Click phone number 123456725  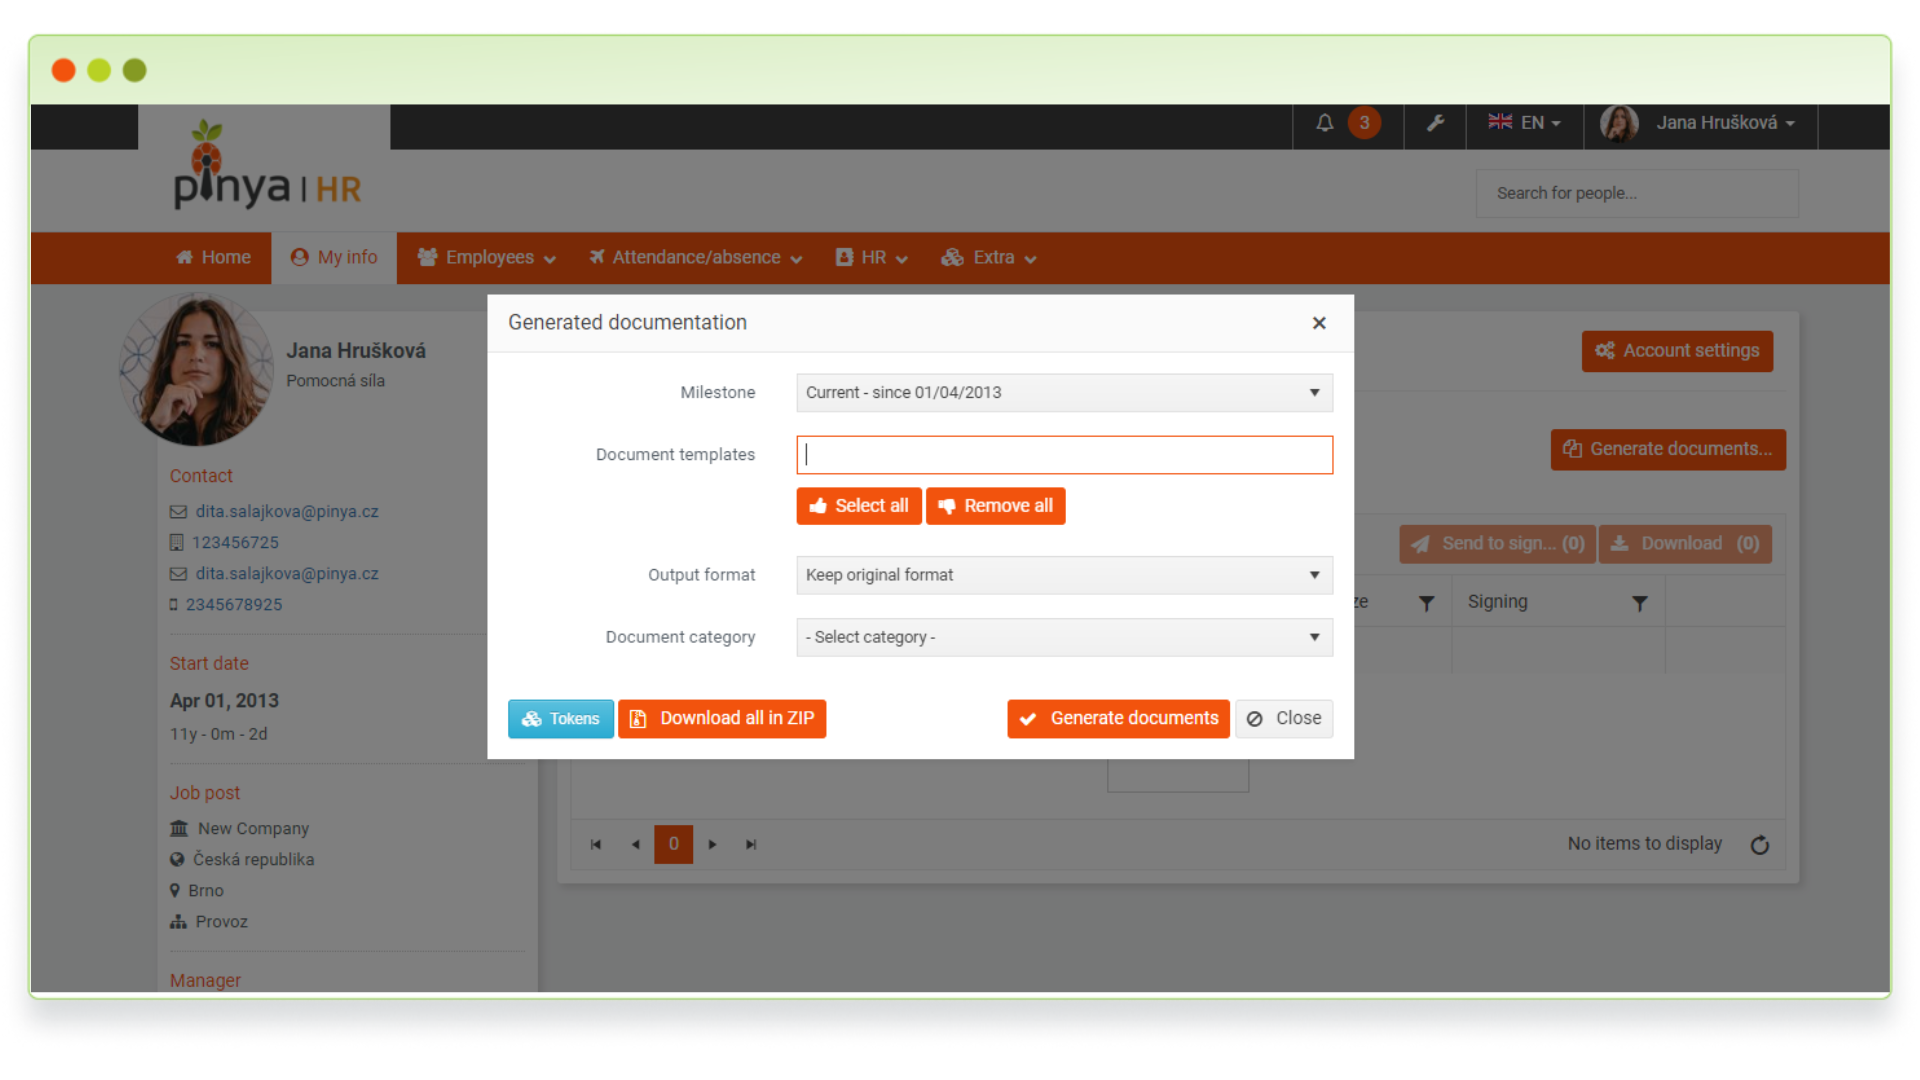[x=235, y=543]
